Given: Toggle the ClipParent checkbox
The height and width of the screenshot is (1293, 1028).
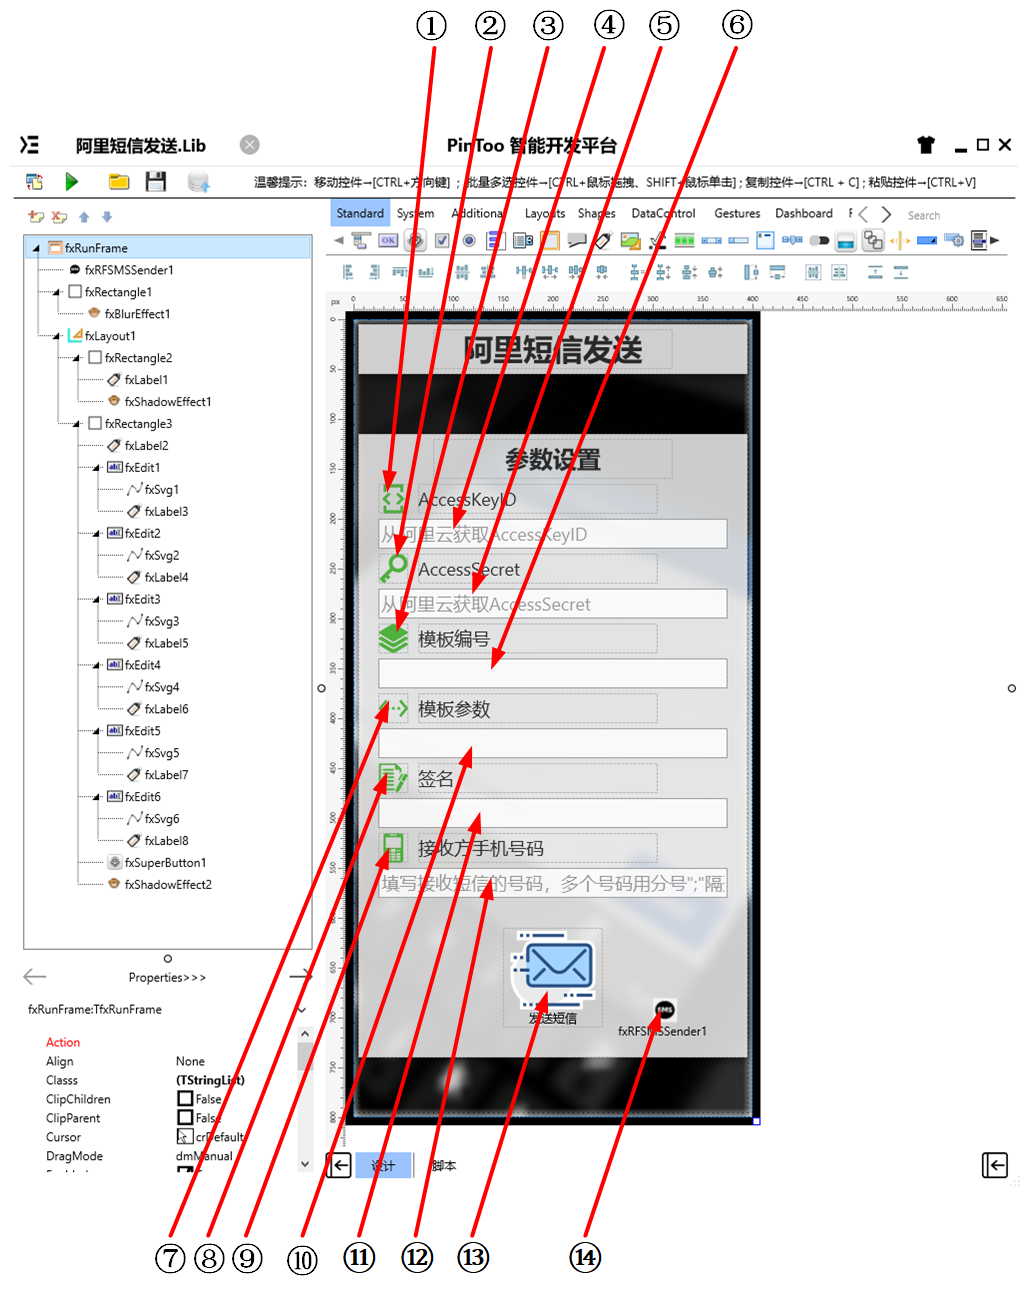Looking at the screenshot, I should tap(185, 1118).
